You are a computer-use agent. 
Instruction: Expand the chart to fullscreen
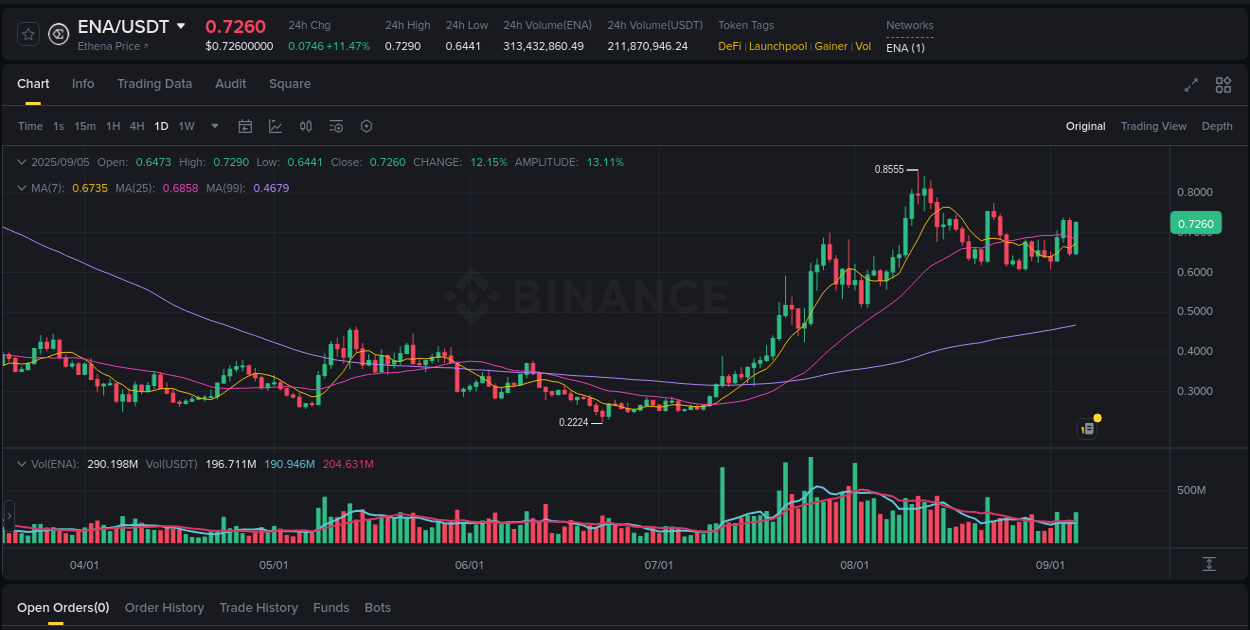[x=1190, y=86]
